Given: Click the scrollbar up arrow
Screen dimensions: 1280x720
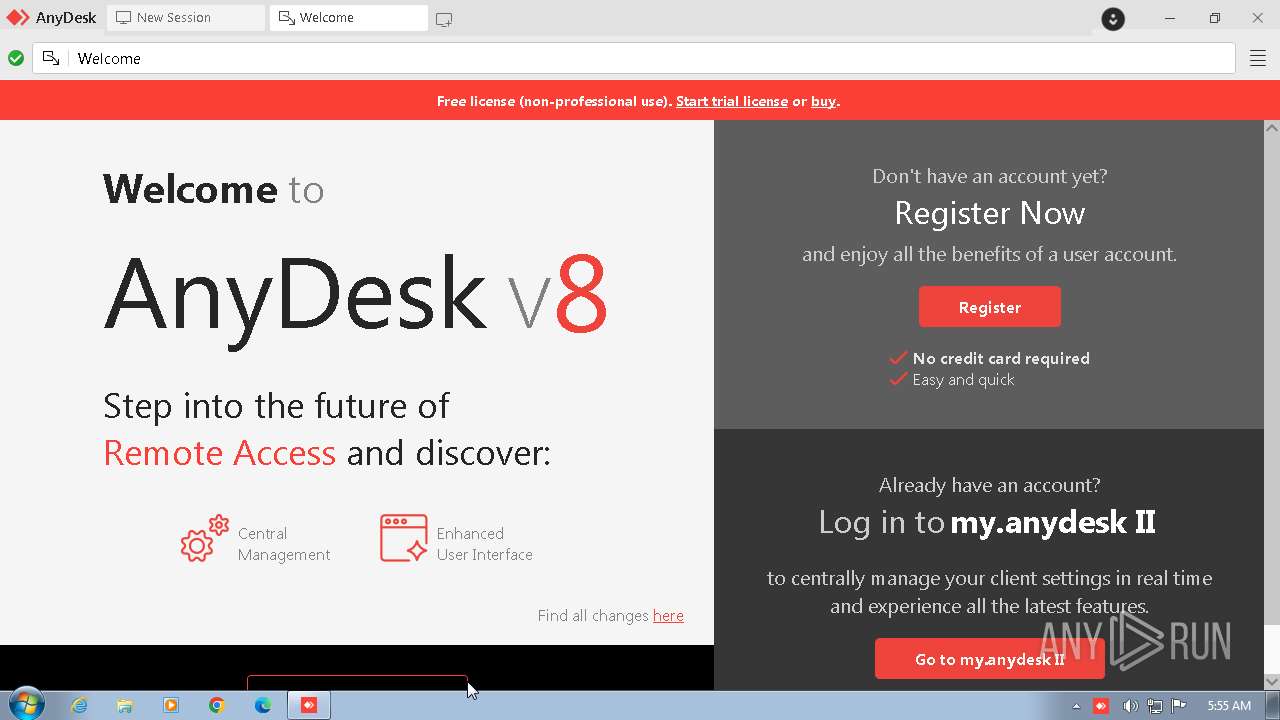Looking at the screenshot, I should 1272,128.
